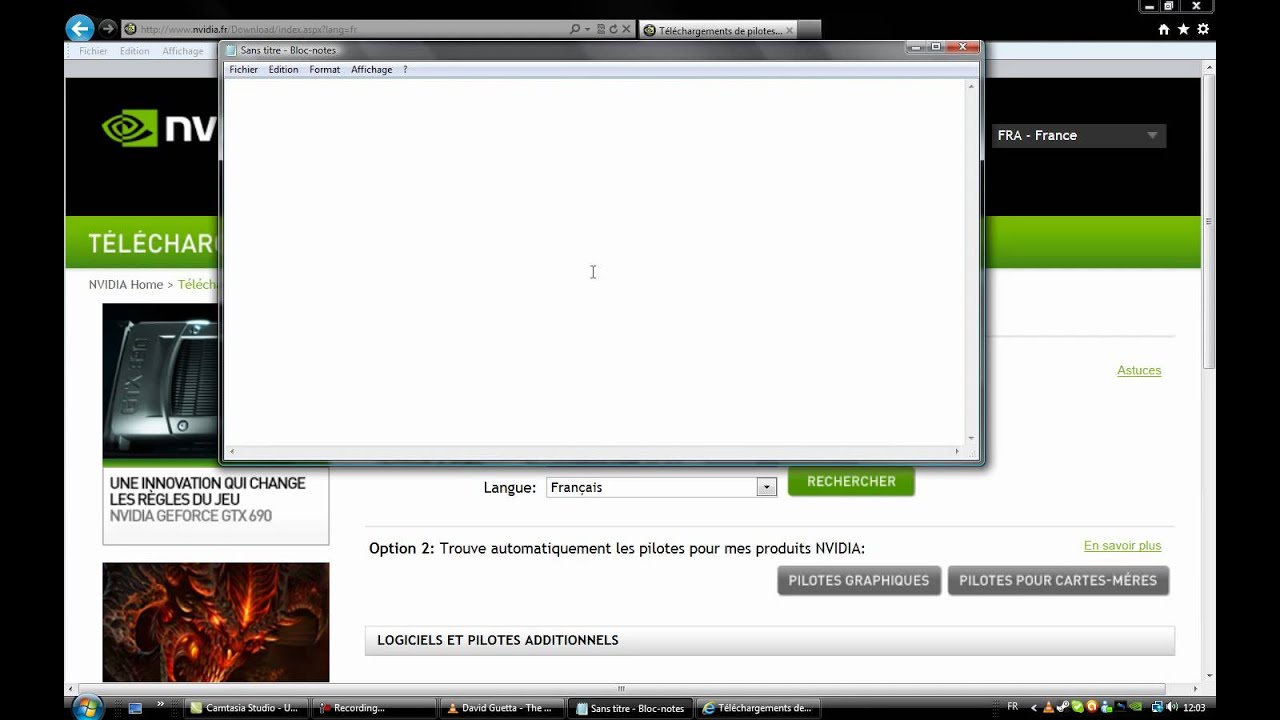This screenshot has height=720, width=1280.
Task: Open the En savoir plus link
Action: (1122, 545)
